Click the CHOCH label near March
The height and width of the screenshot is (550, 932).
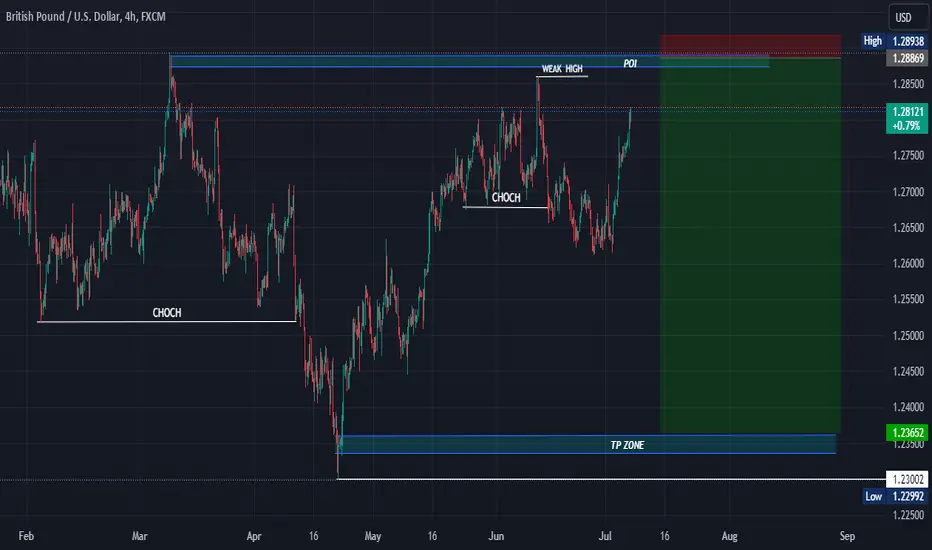coord(167,313)
